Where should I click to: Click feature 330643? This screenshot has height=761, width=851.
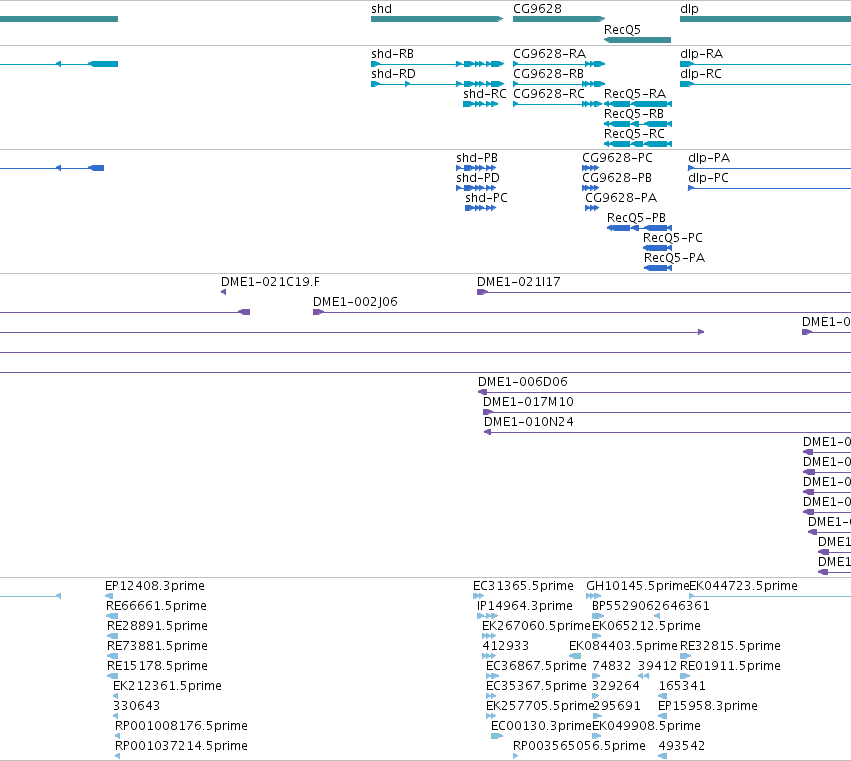coord(116,716)
